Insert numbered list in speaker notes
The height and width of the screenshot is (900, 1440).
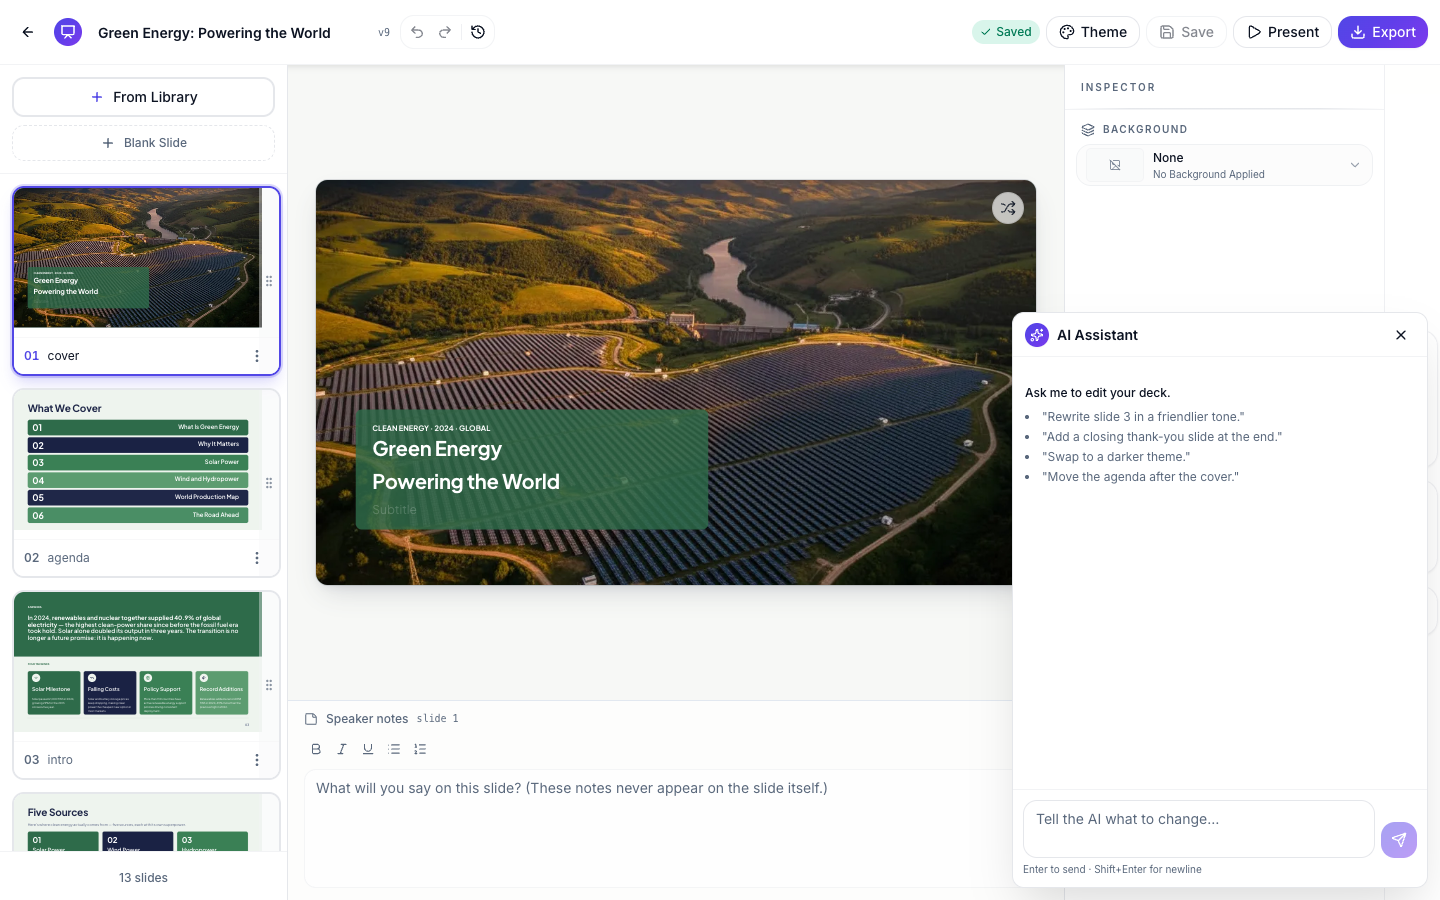tap(420, 749)
